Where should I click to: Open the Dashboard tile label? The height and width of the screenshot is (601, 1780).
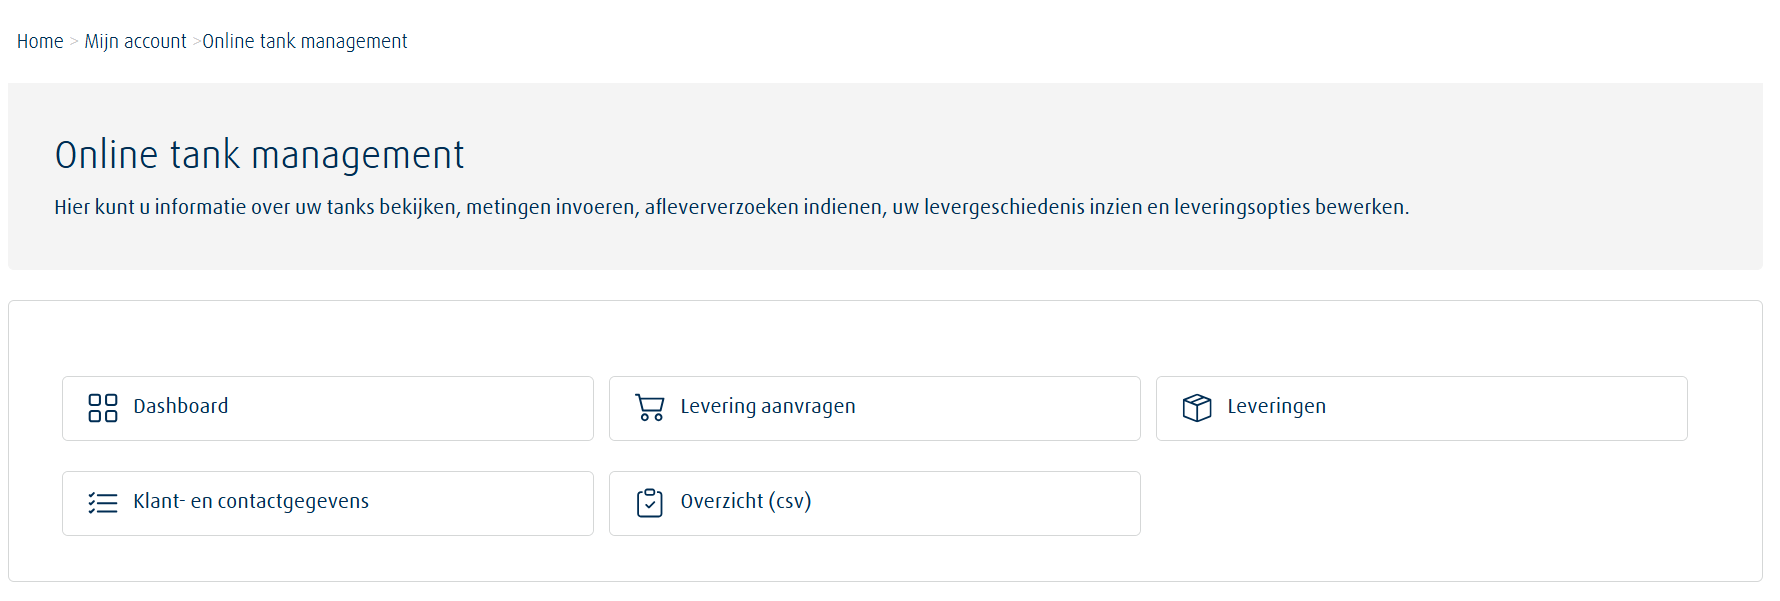click(181, 407)
